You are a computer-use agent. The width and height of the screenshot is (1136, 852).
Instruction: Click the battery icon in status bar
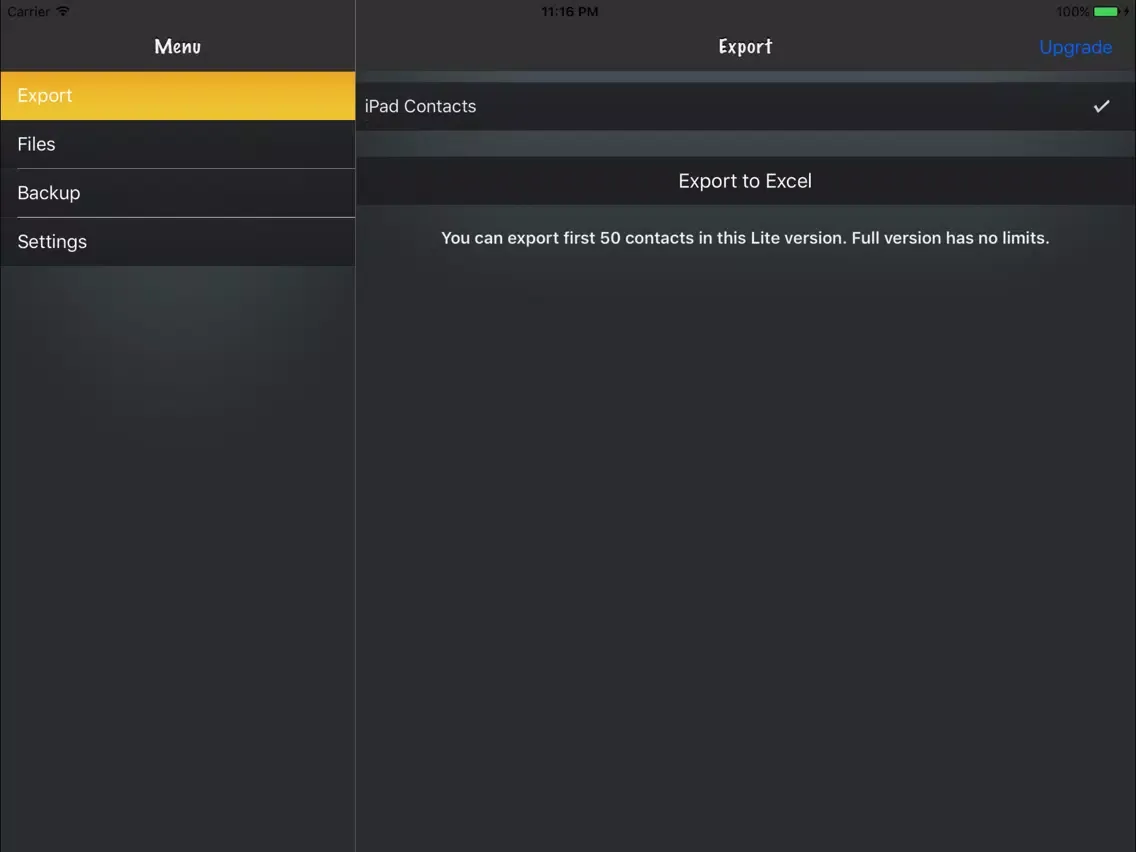[1106, 12]
